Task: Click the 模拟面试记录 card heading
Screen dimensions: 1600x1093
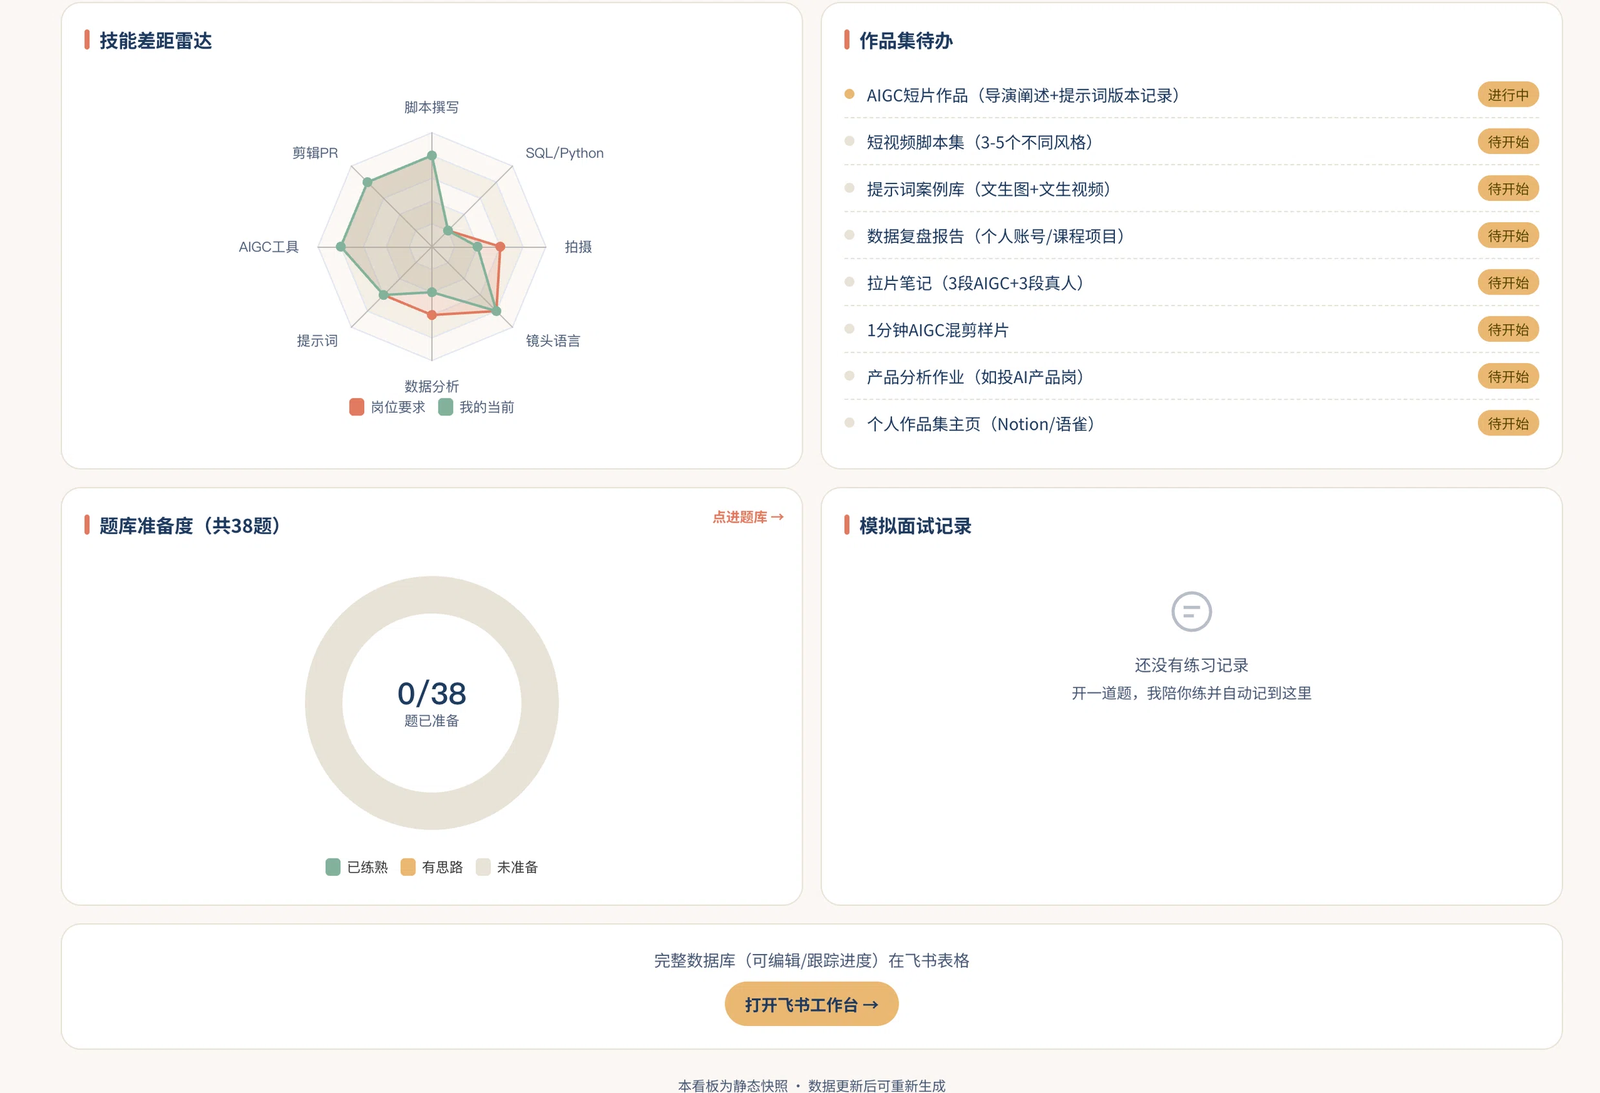Action: coord(915,526)
